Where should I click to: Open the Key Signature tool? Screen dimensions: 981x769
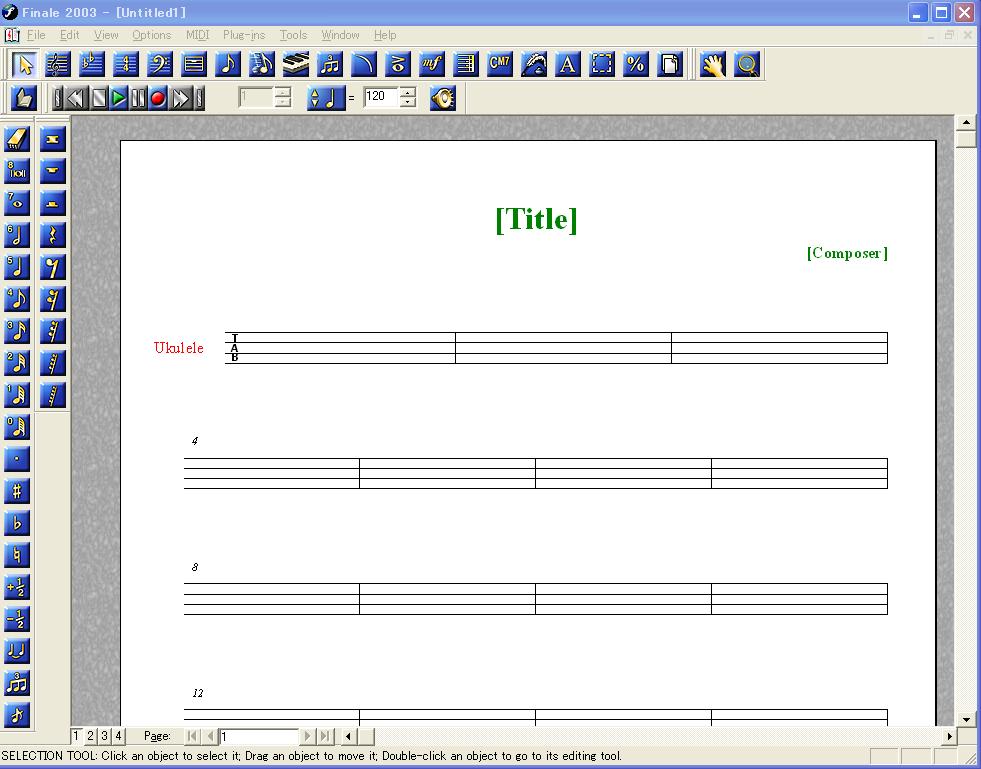[x=92, y=64]
